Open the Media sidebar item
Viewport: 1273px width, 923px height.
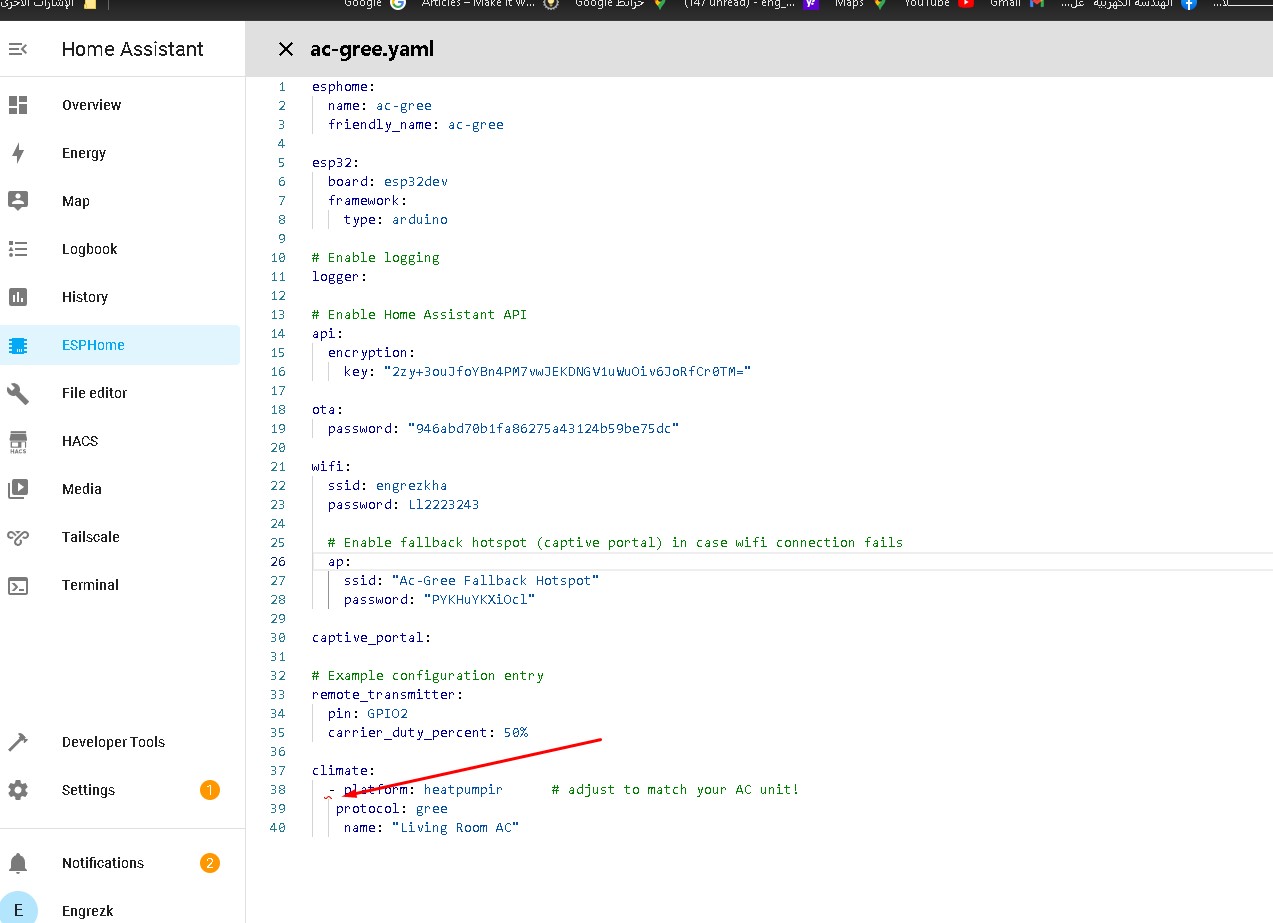(81, 489)
